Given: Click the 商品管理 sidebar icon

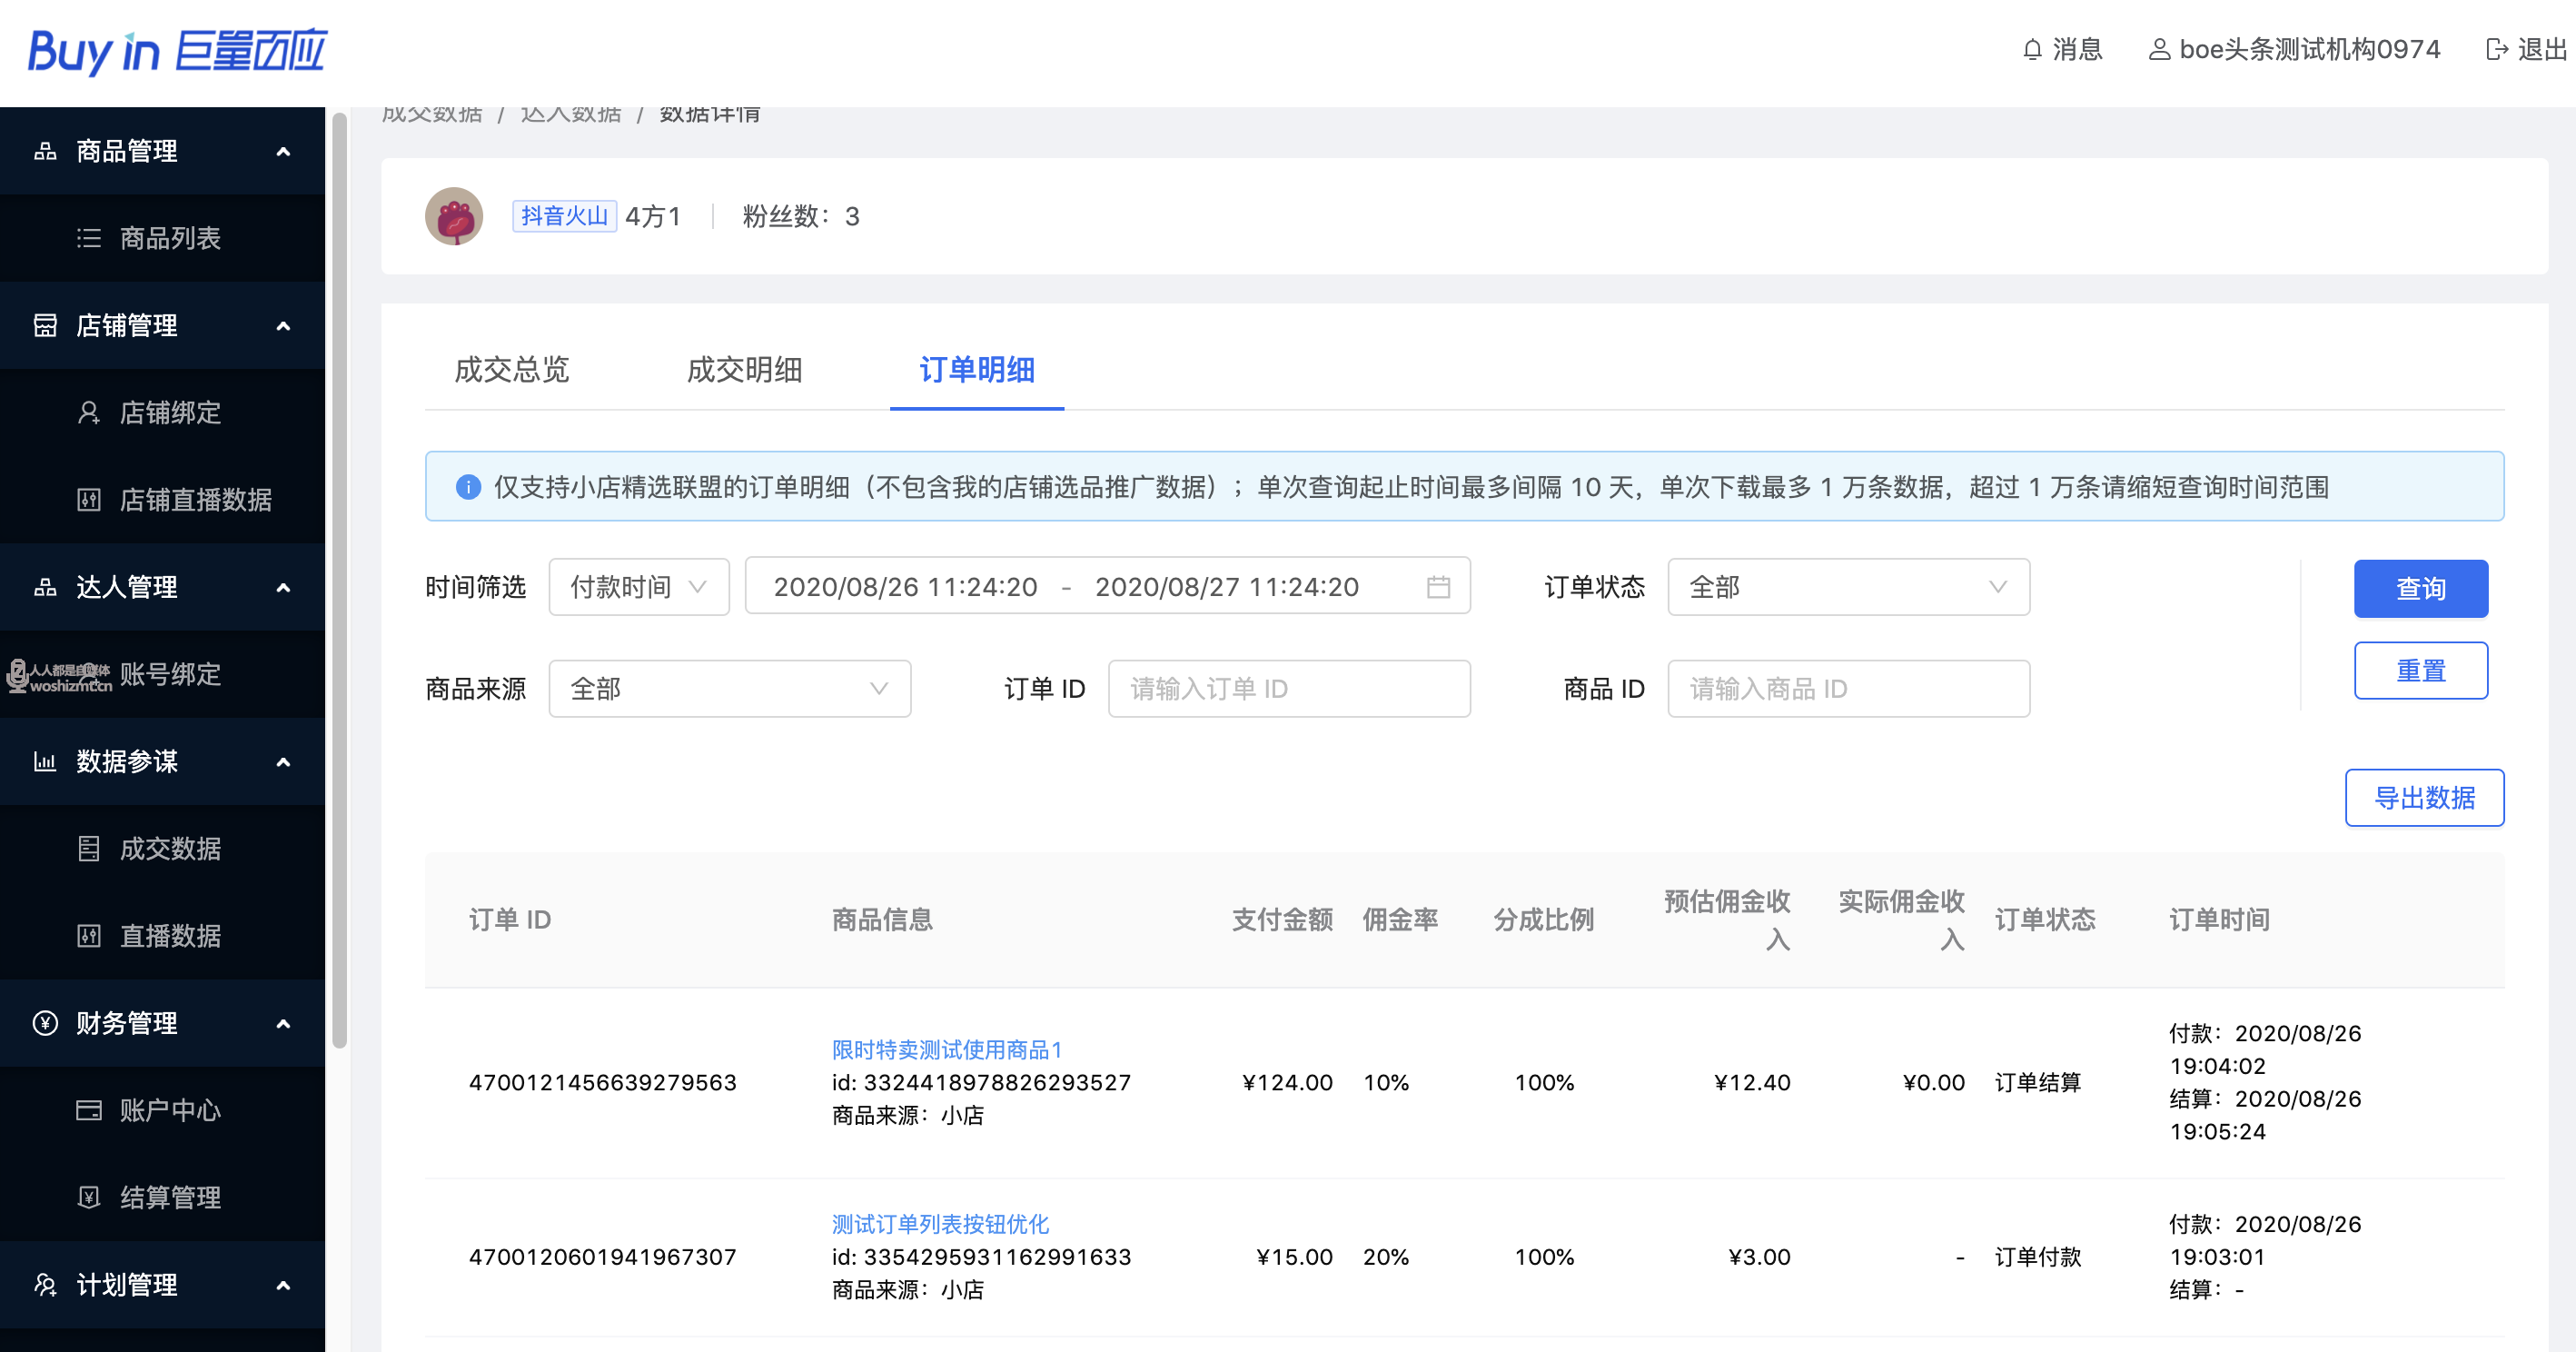Looking at the screenshot, I should coord(45,151).
